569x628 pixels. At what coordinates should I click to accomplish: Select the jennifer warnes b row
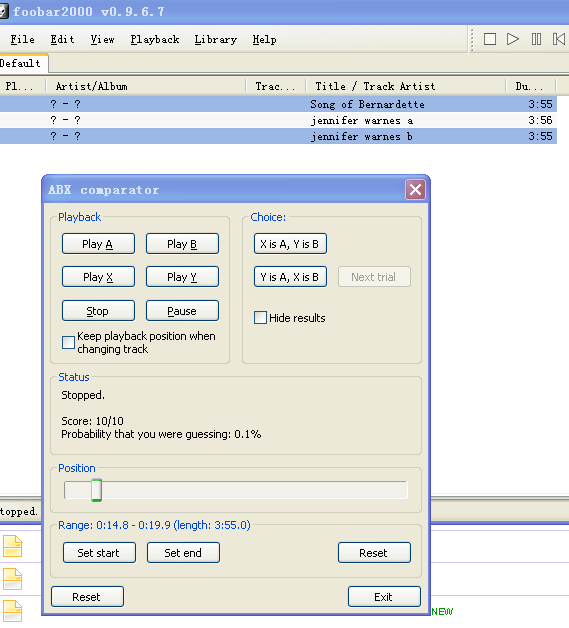(x=278, y=136)
